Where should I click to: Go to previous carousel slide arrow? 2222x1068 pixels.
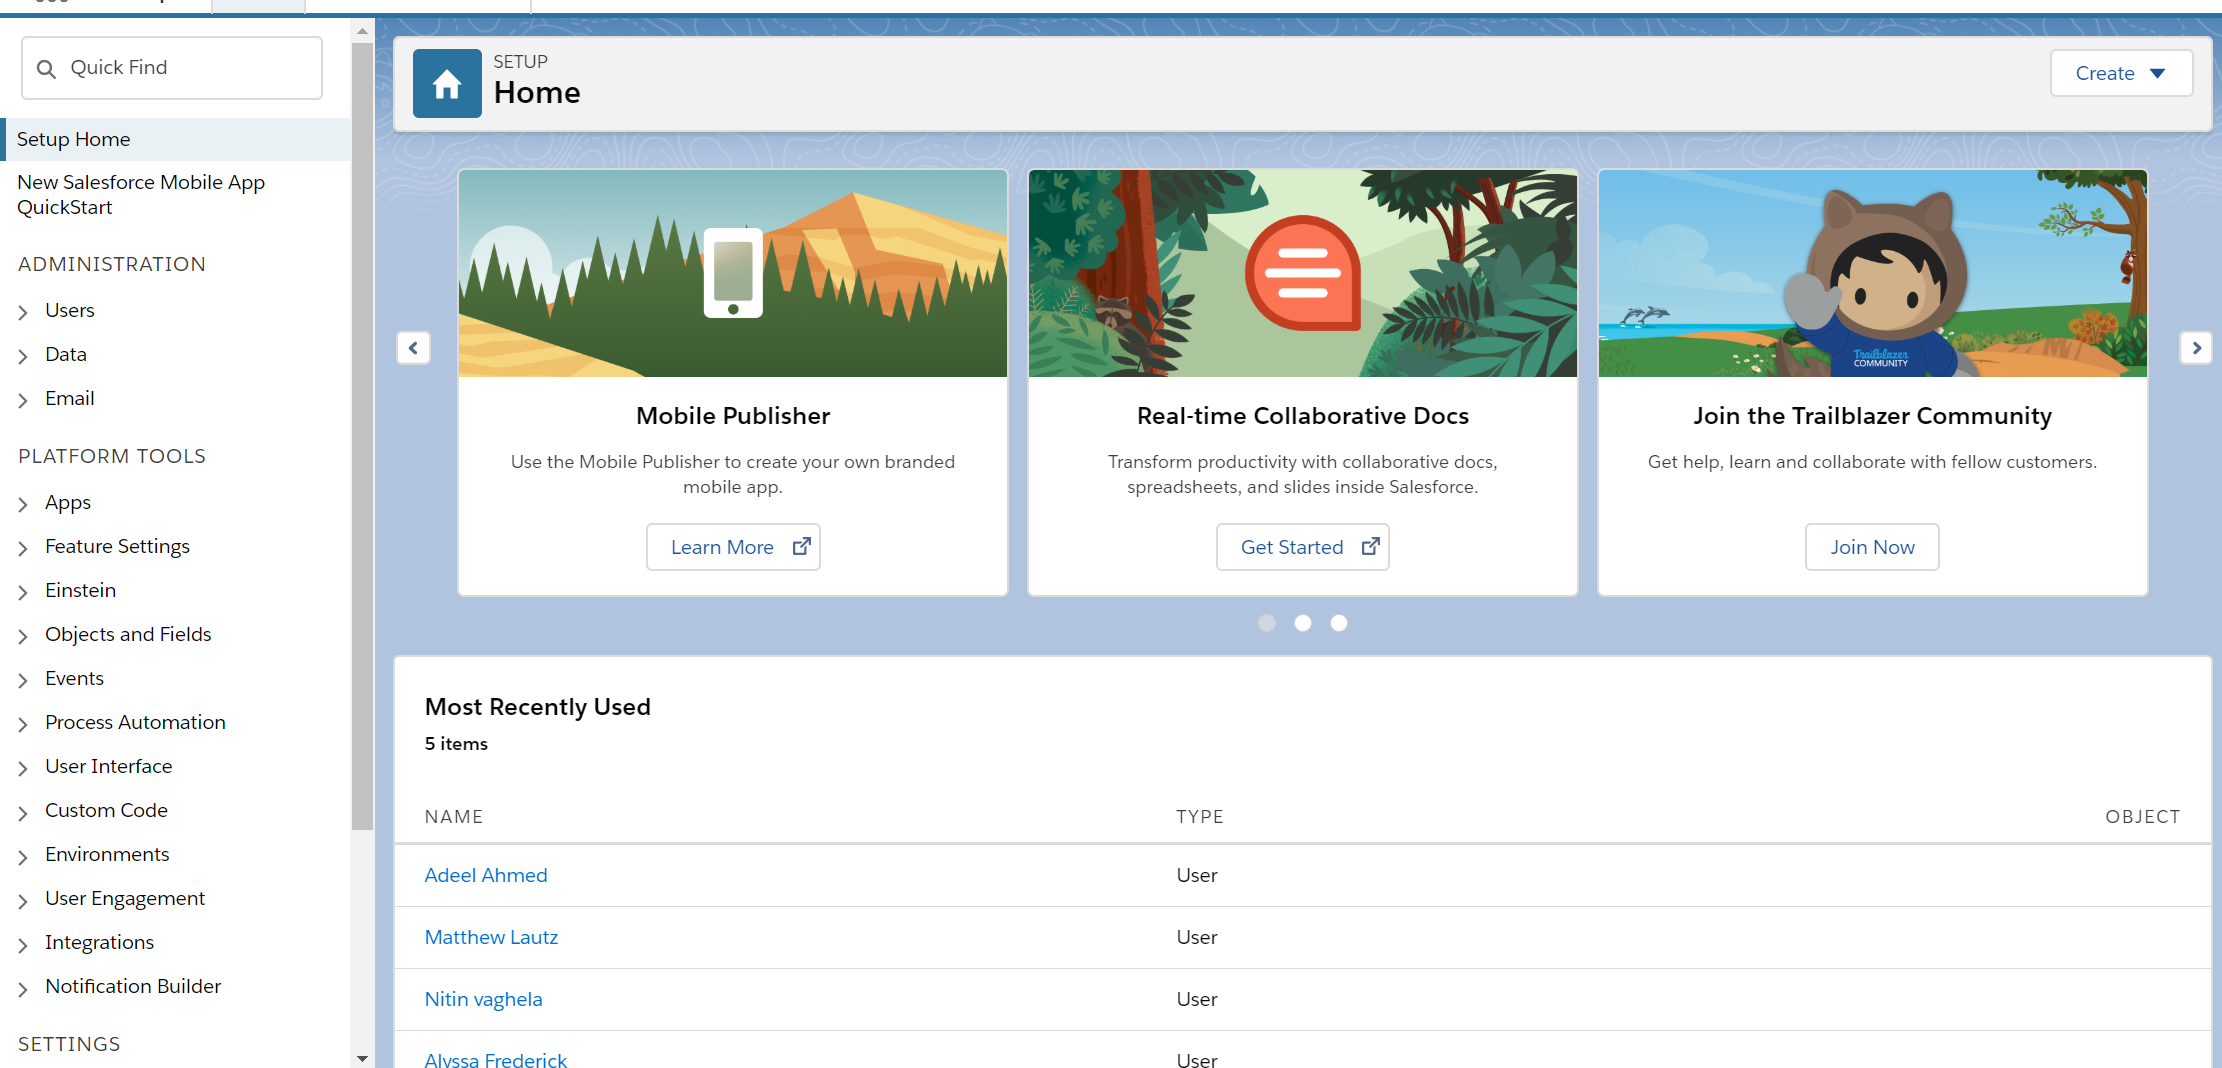[x=413, y=348]
